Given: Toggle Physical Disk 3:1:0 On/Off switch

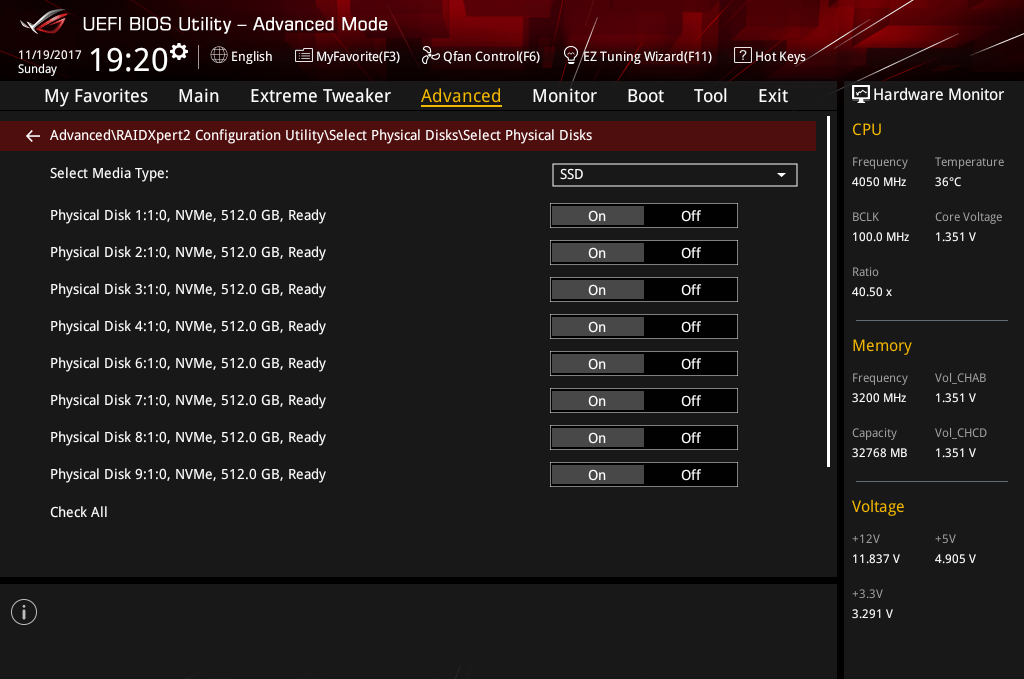Looking at the screenshot, I should 644,290.
